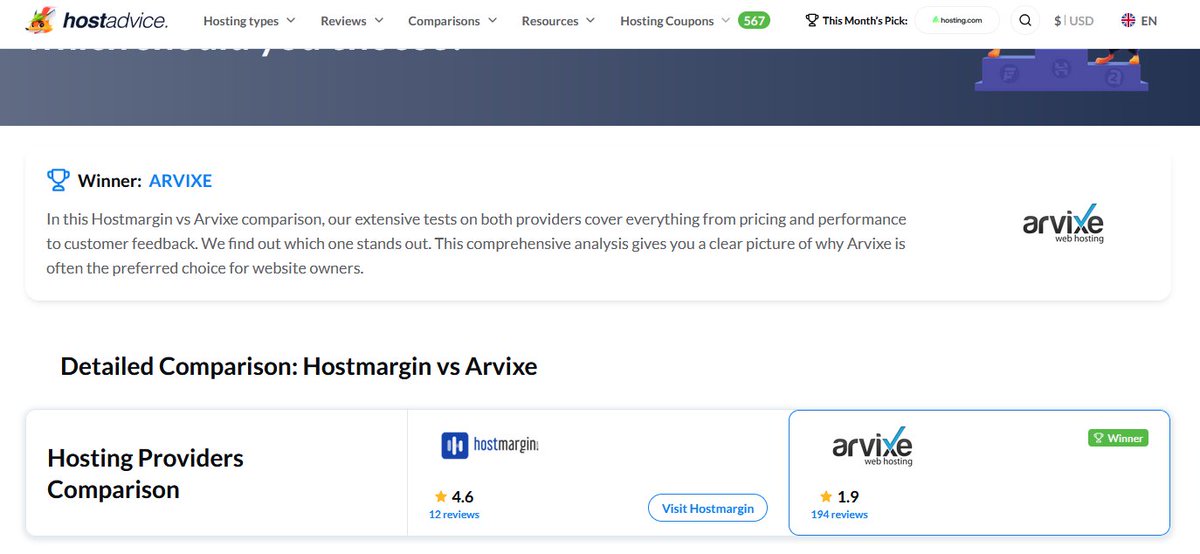Click the UK flag language icon

(x=1128, y=20)
